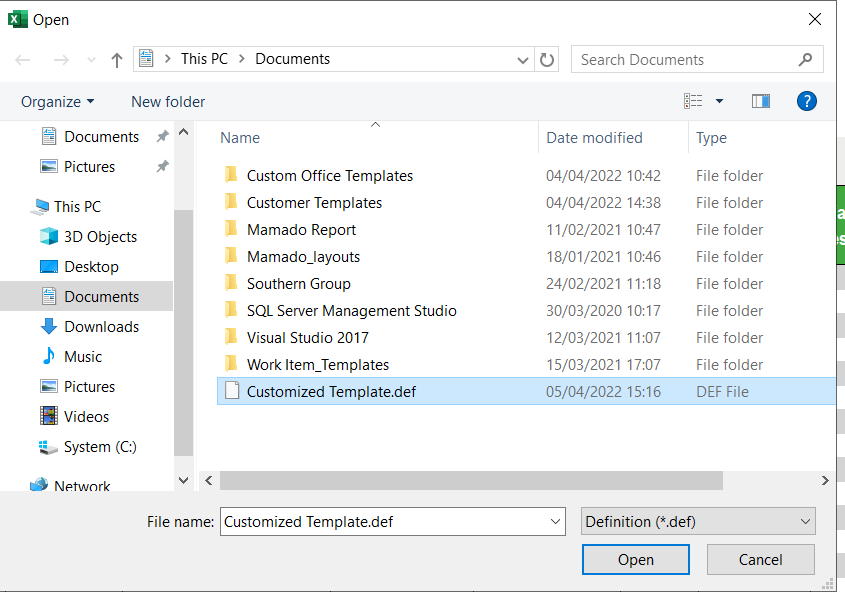This screenshot has width=845, height=592.
Task: Click the change view icon
Action: 693,101
